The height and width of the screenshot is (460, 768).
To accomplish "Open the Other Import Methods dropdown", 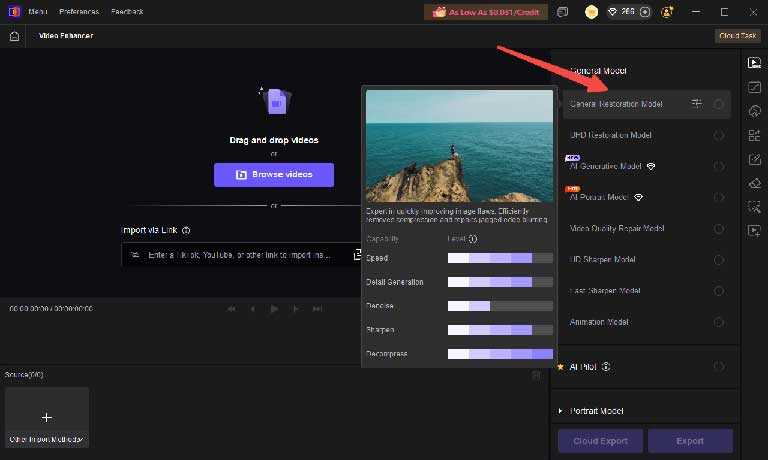I will 47,439.
